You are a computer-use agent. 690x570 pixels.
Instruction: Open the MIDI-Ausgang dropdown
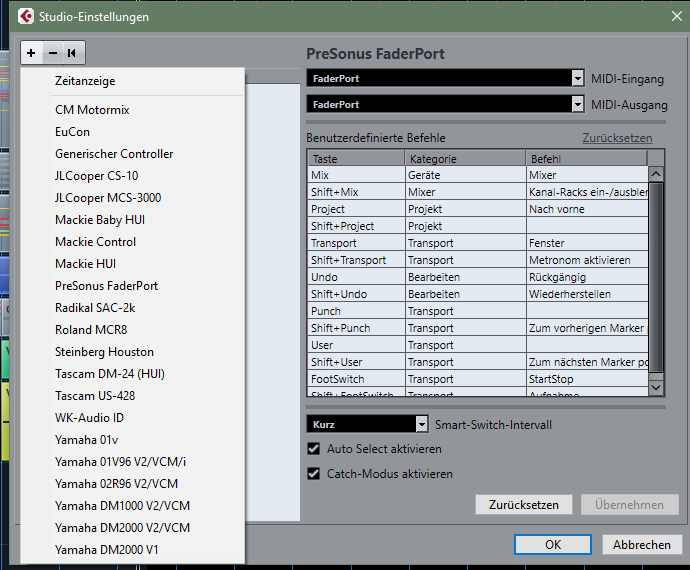coord(577,104)
